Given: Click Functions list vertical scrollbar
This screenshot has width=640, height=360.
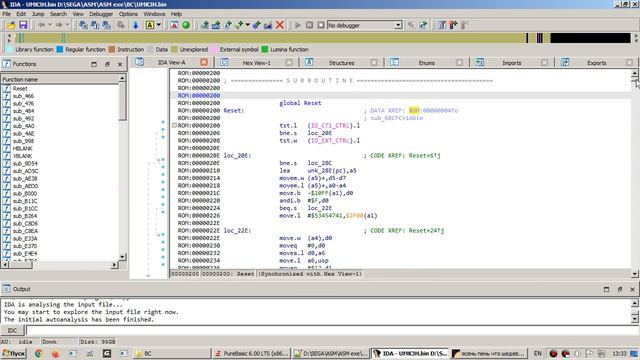Looking at the screenshot, I should tap(122, 167).
